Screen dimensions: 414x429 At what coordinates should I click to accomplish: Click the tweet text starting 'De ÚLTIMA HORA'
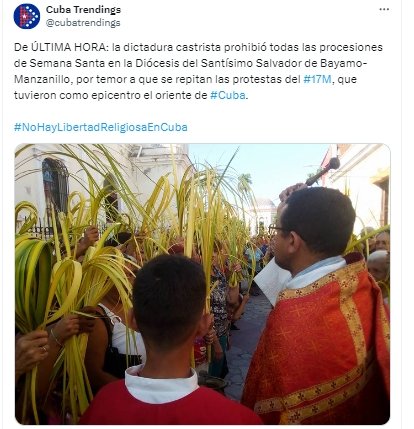tap(198, 71)
